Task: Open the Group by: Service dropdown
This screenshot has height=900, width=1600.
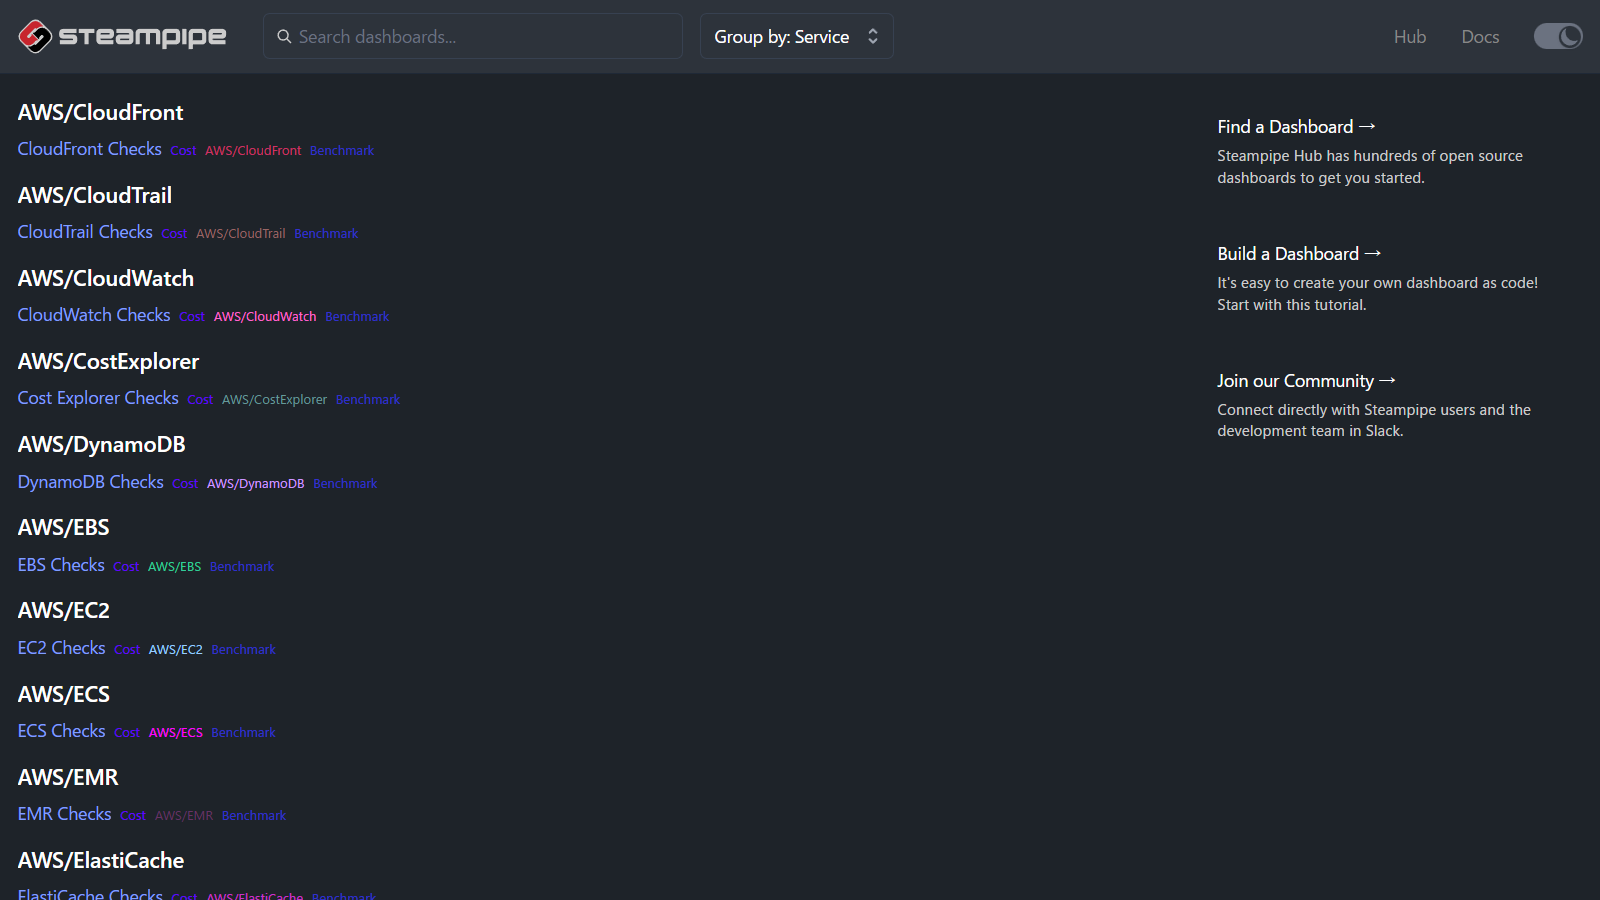Action: (x=796, y=37)
